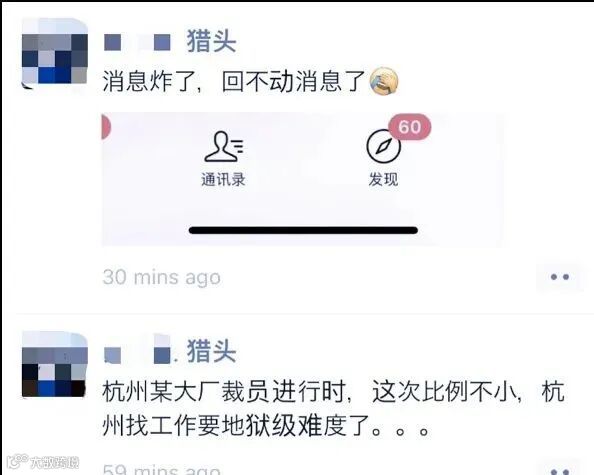Open the two-dot menu beside 59 mins ago
Screen dimensions: 594x475
[x=560, y=470]
